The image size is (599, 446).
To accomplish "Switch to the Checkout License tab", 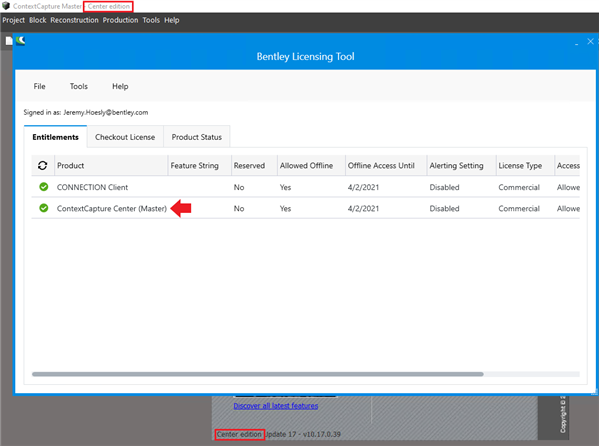I will point(125,137).
